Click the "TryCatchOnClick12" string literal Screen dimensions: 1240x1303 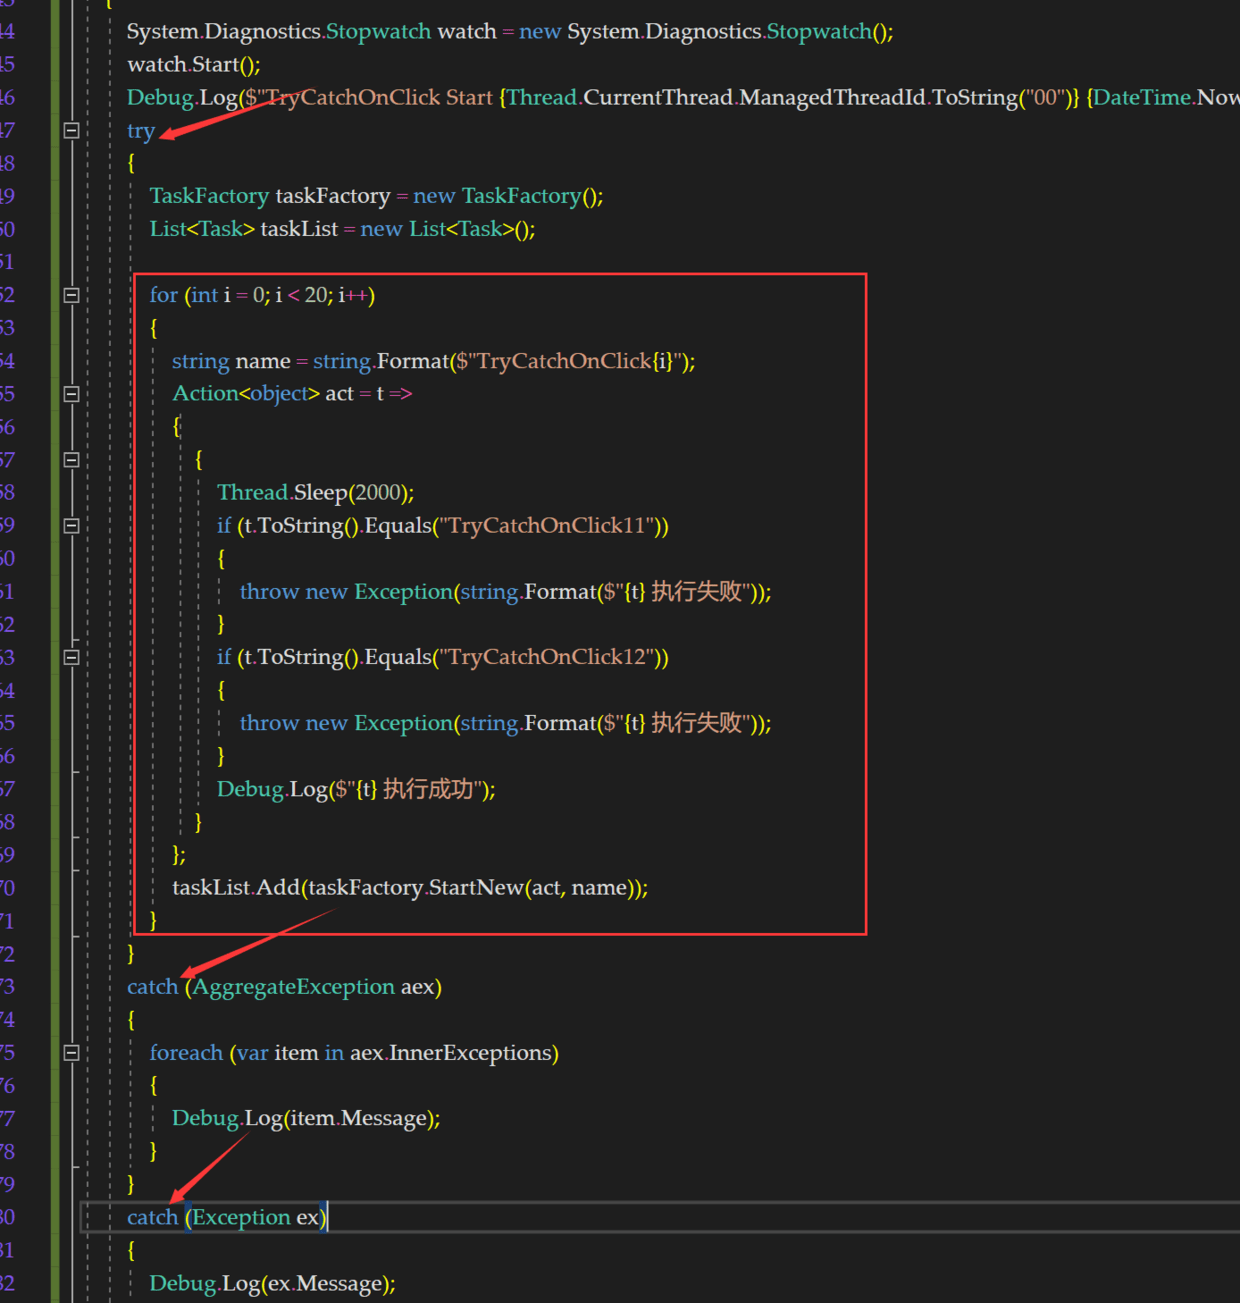547,657
